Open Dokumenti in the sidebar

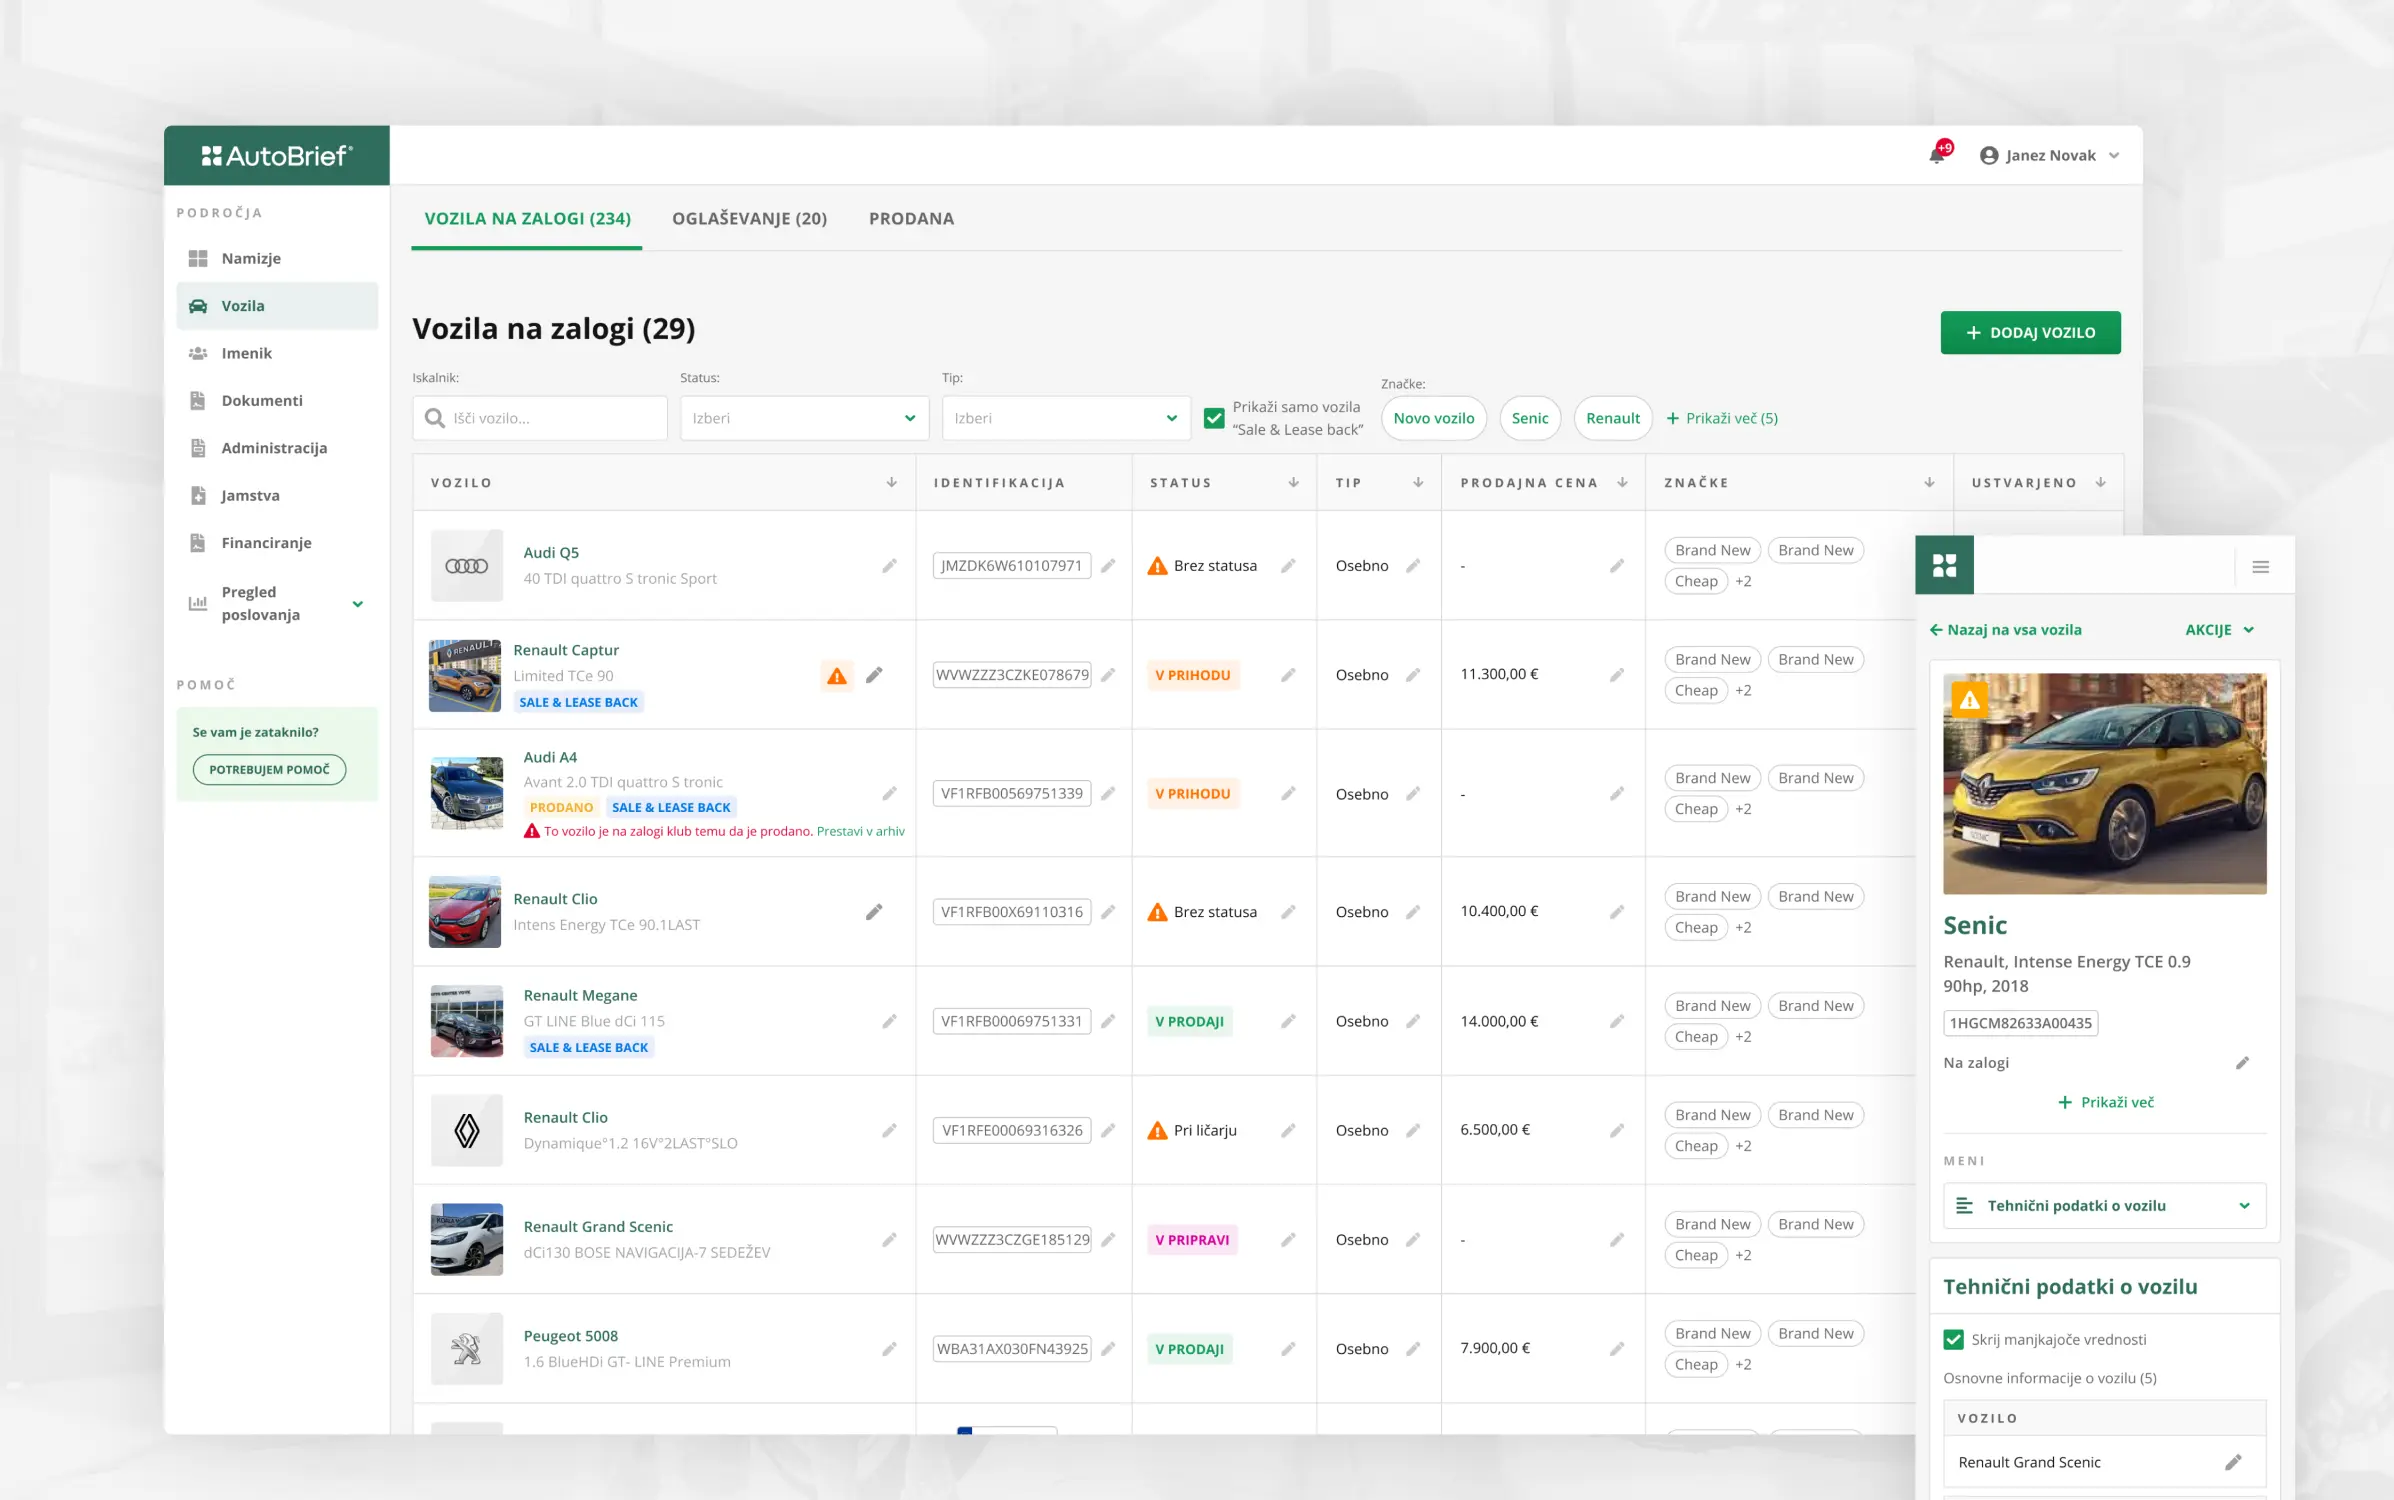coord(277,400)
